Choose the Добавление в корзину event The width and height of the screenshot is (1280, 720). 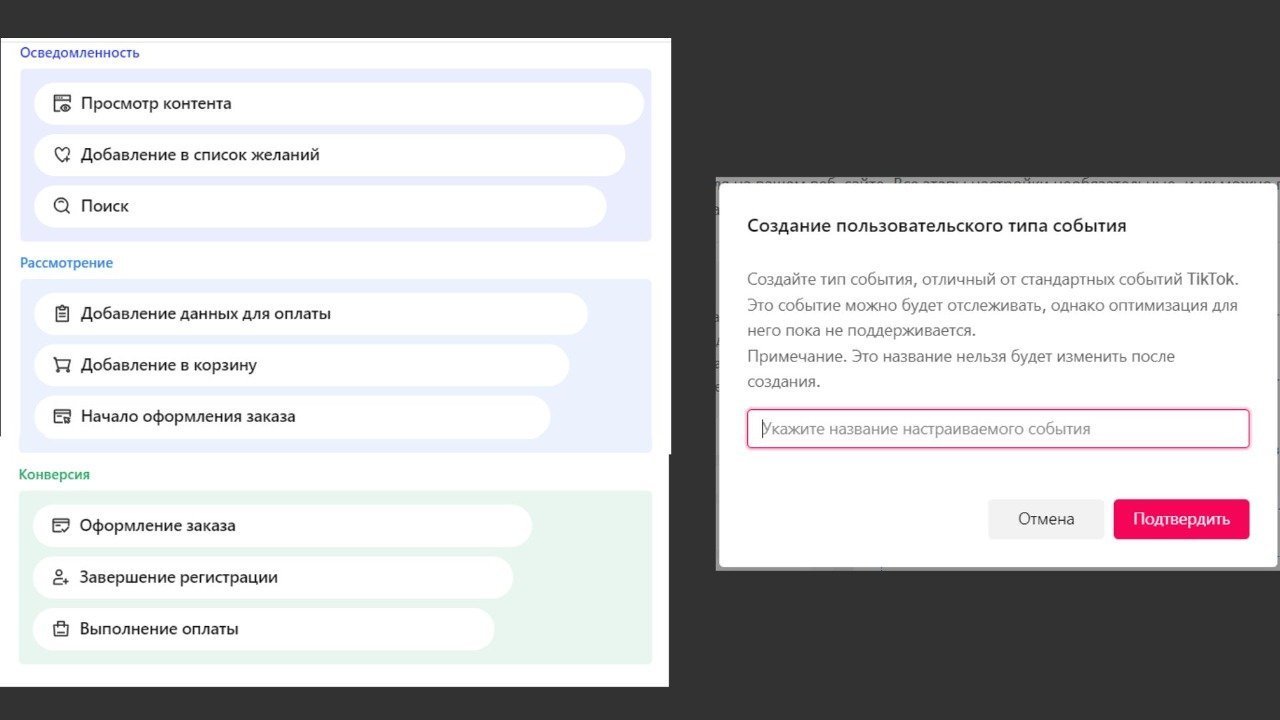click(x=302, y=365)
